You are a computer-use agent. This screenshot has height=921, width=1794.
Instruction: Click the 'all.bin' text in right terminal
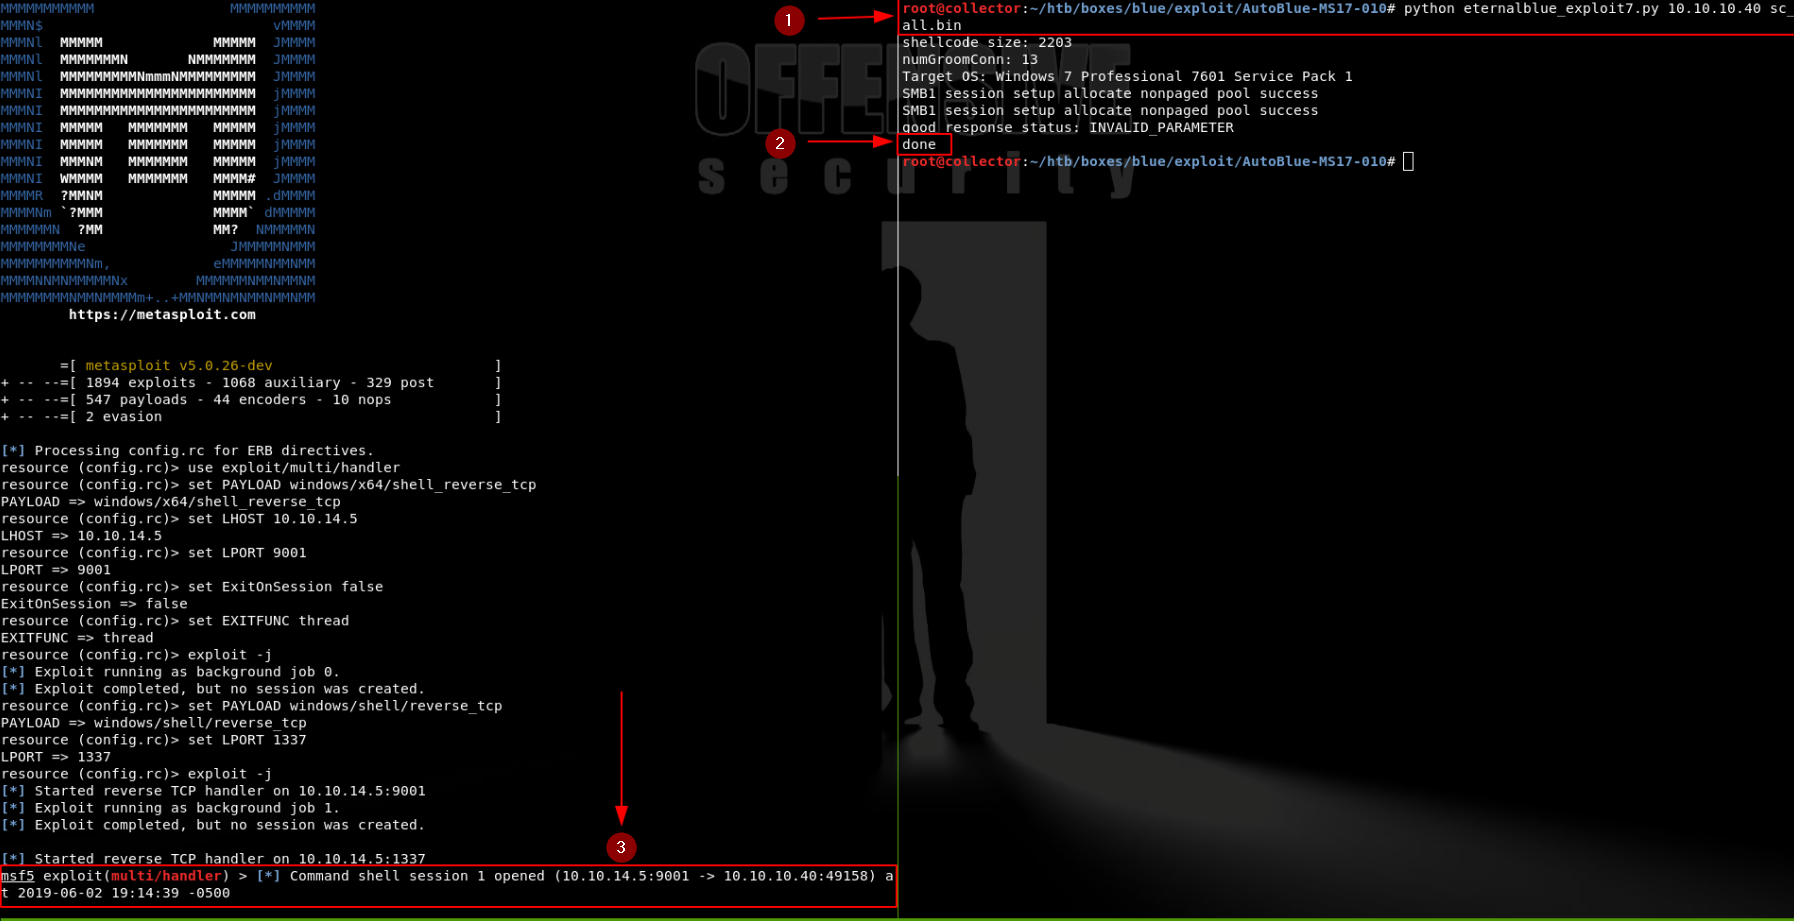(932, 25)
